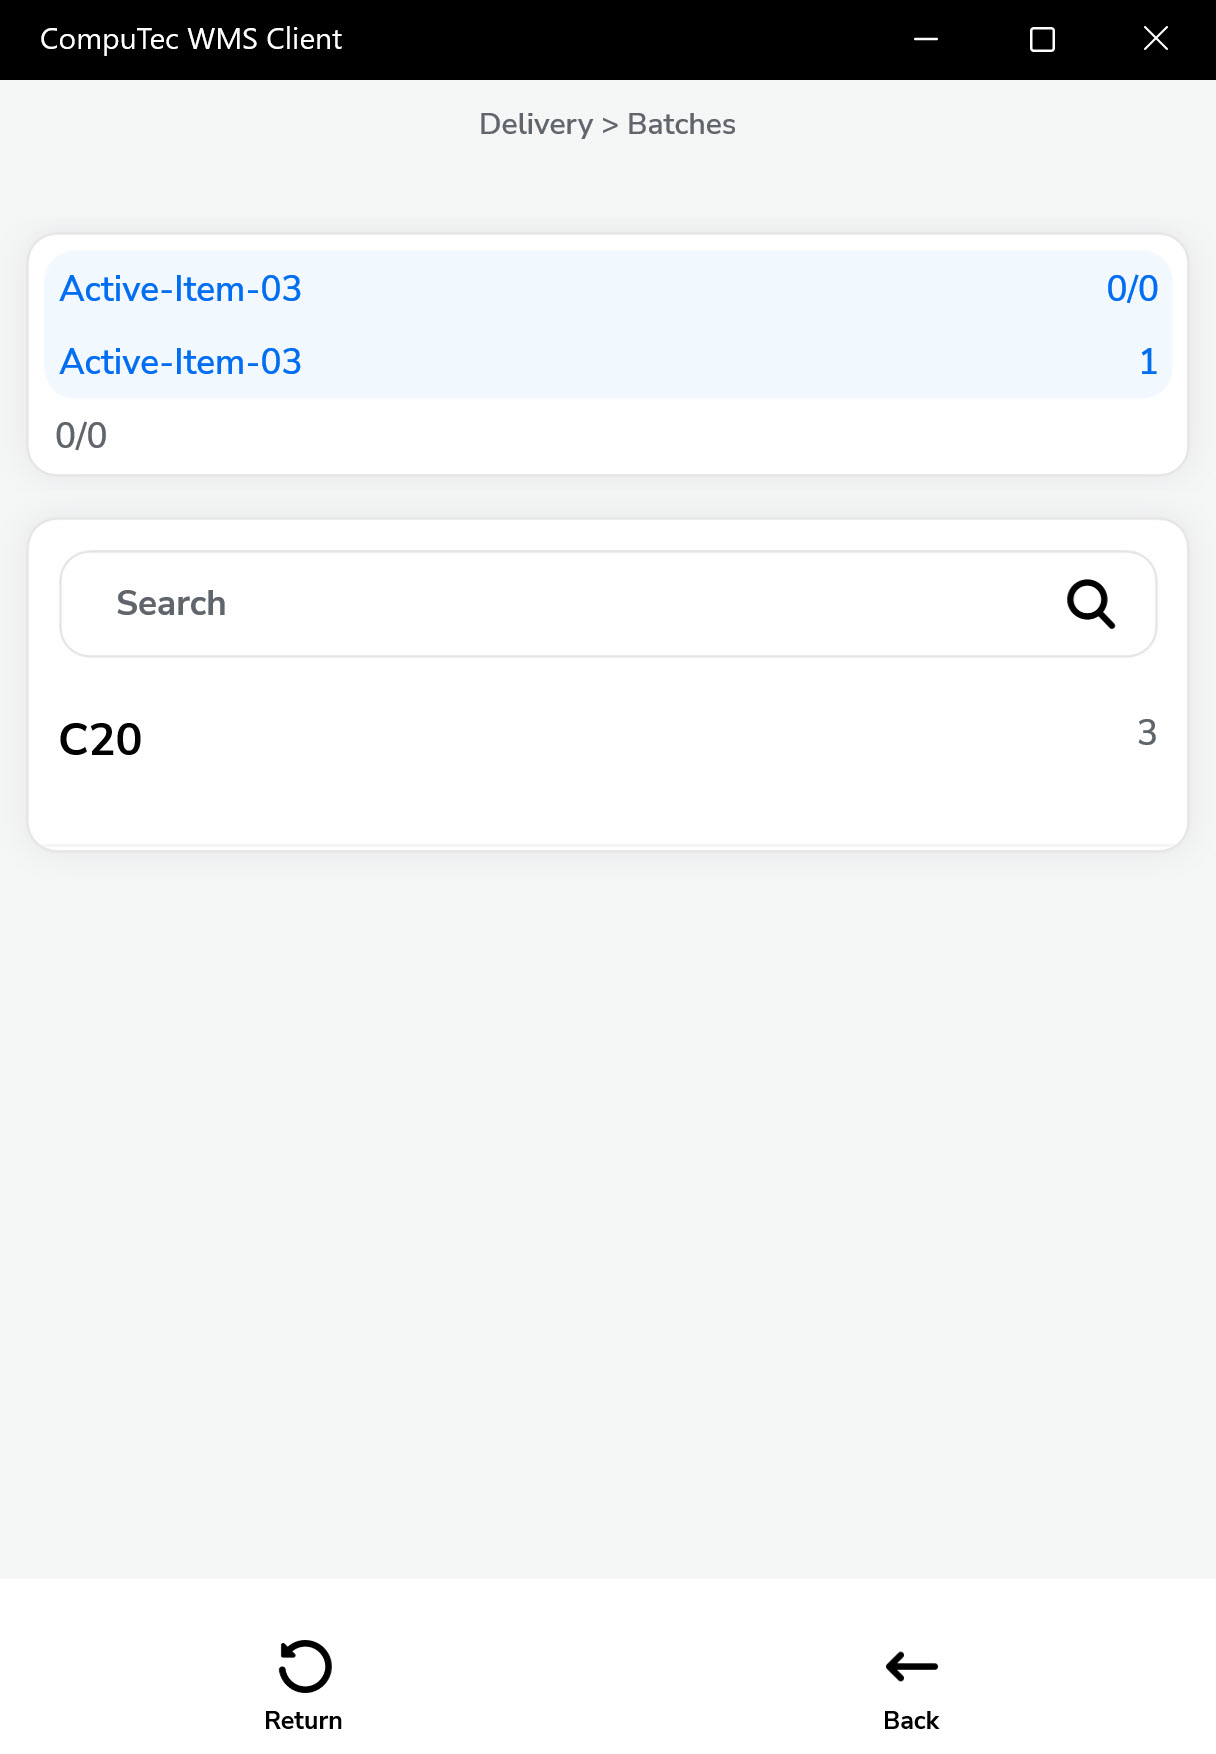Click the magnifying glass search icon

point(1090,604)
